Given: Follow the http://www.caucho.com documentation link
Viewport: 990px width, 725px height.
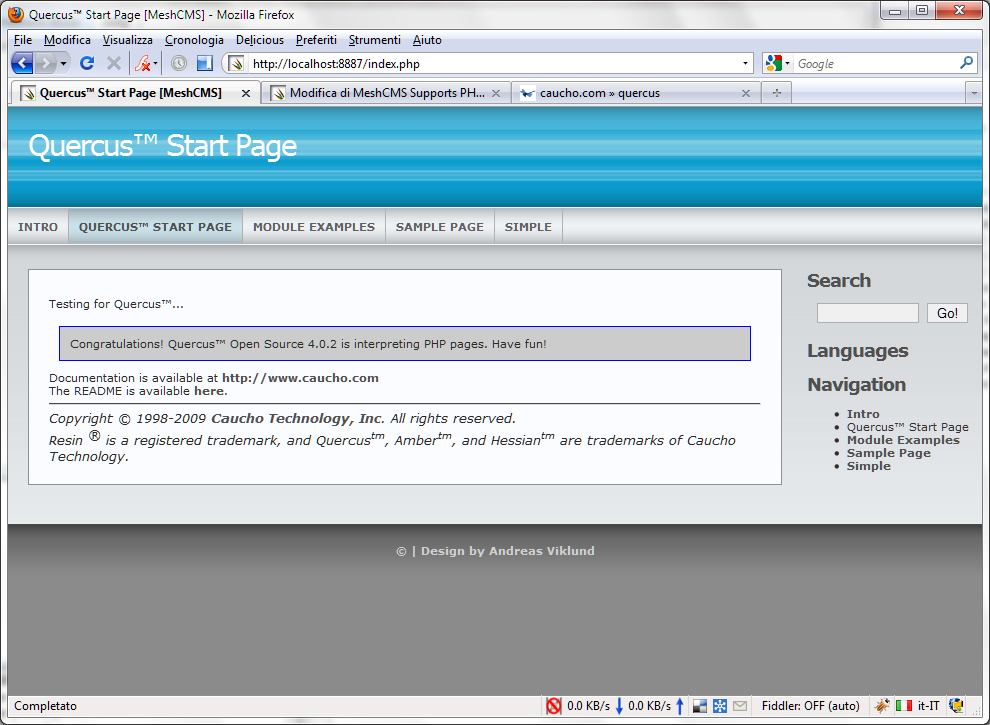Looking at the screenshot, I should coord(300,378).
